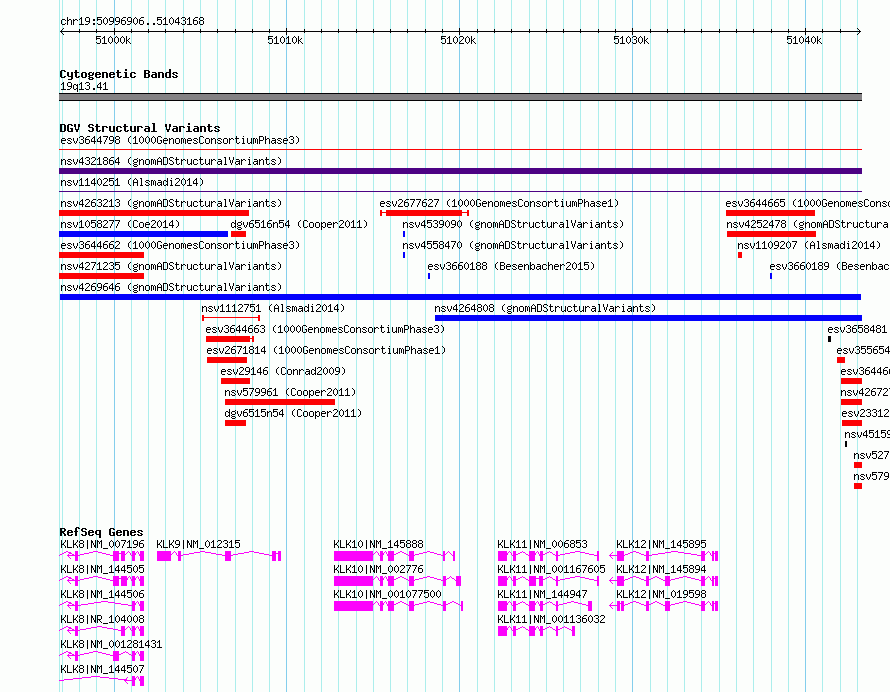Viewport: 890px width, 692px height.
Task: Click the long blue bar of nsv4269646
Action: tap(460, 297)
